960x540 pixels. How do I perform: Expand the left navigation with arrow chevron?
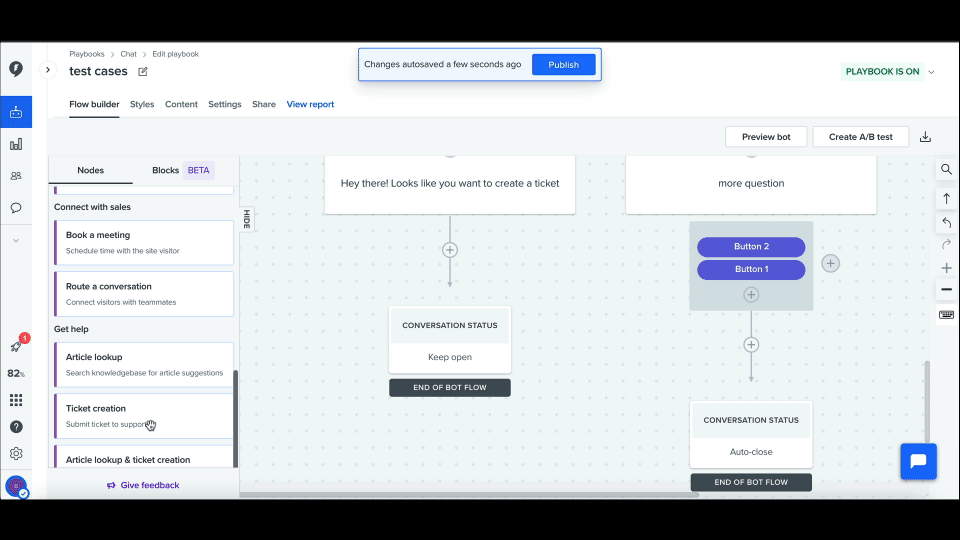[x=47, y=70]
